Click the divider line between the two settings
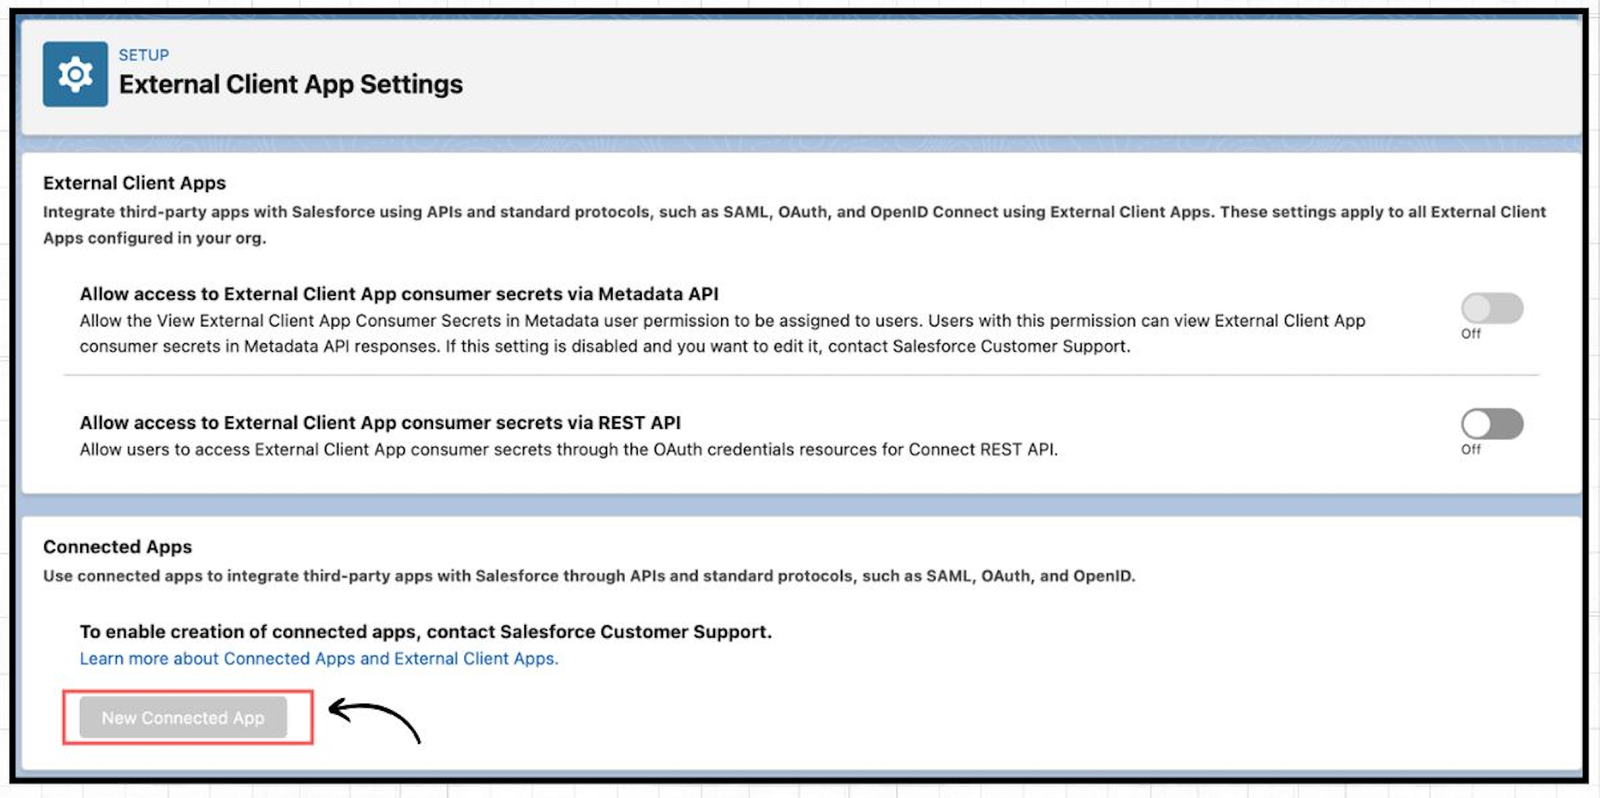Viewport: 1600px width, 798px height. pos(800,376)
